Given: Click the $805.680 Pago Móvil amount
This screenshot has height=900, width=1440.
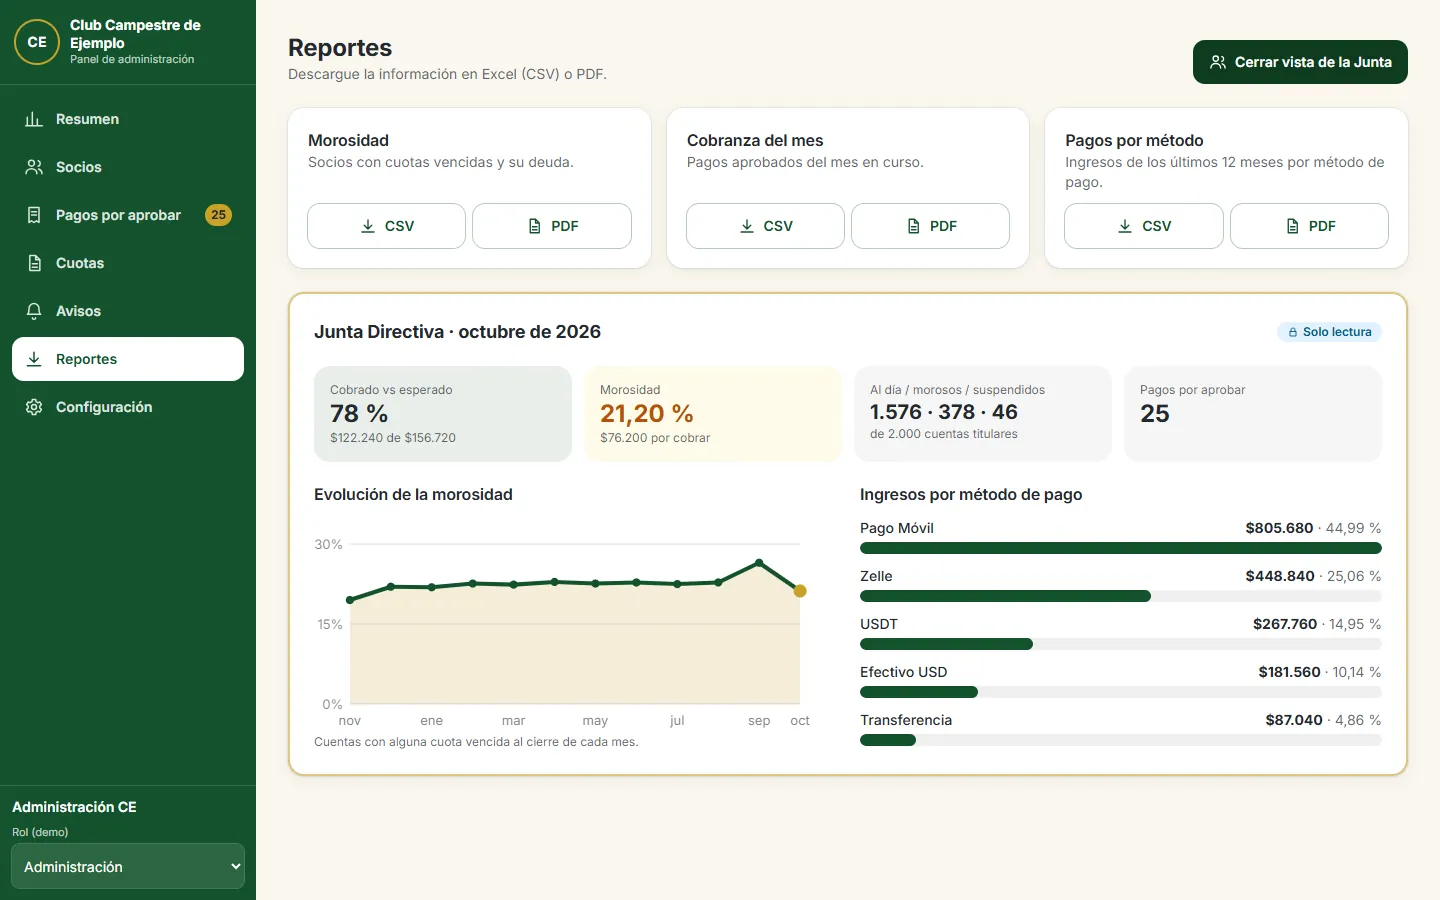Looking at the screenshot, I should click(x=1279, y=528).
